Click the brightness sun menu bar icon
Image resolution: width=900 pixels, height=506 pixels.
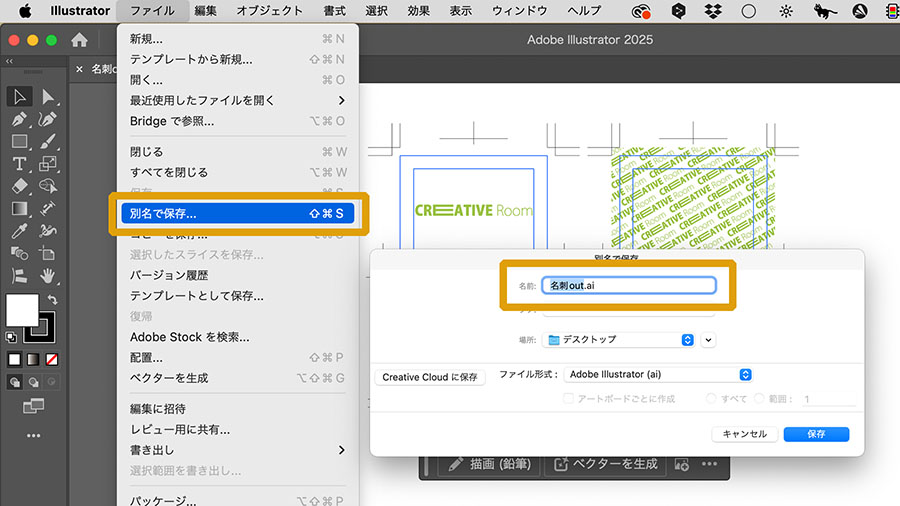point(786,11)
